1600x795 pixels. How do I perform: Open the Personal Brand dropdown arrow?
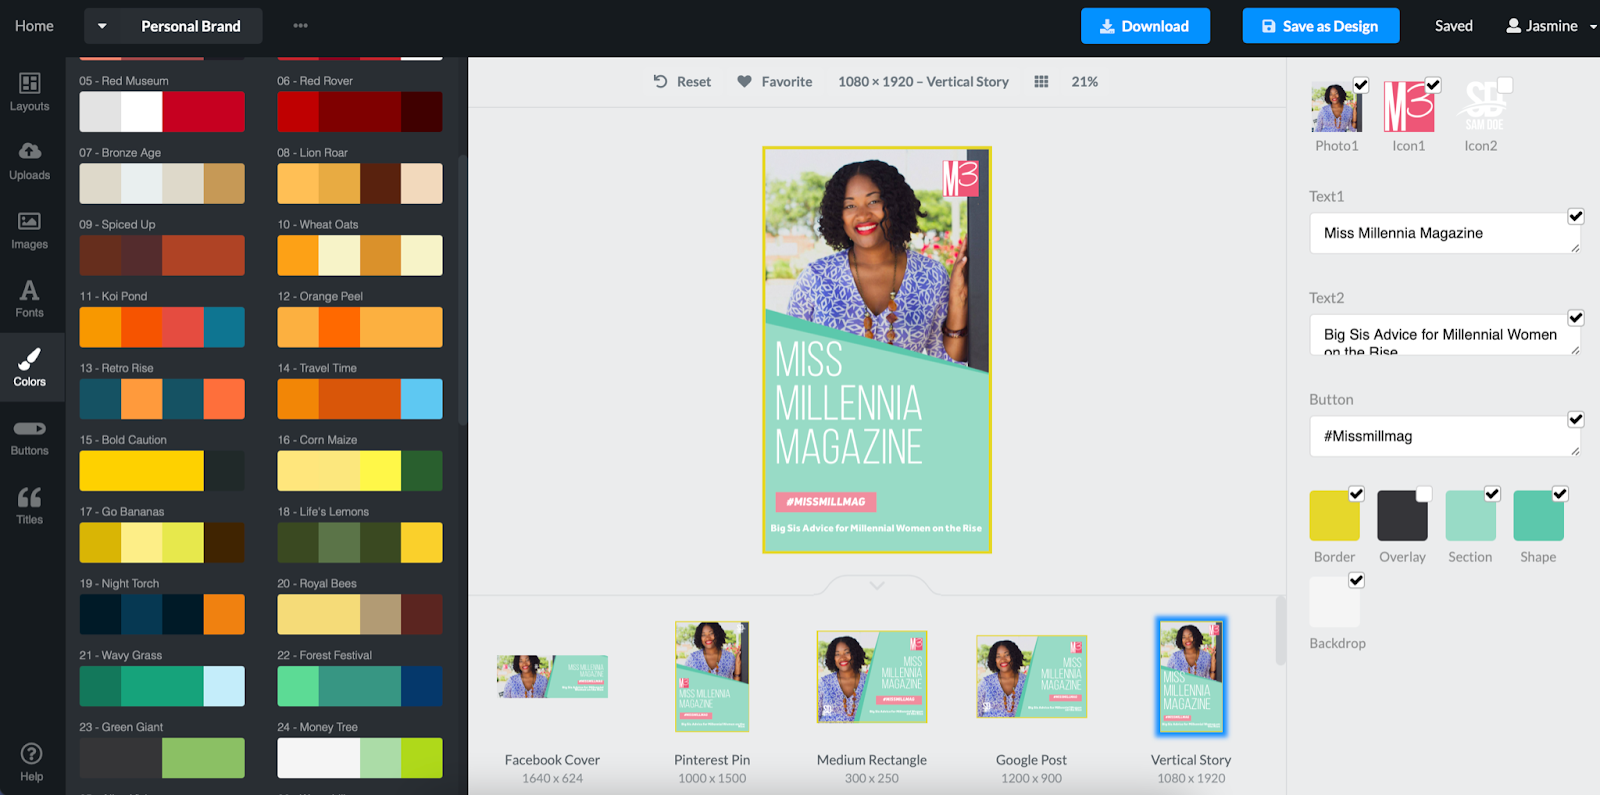click(102, 26)
